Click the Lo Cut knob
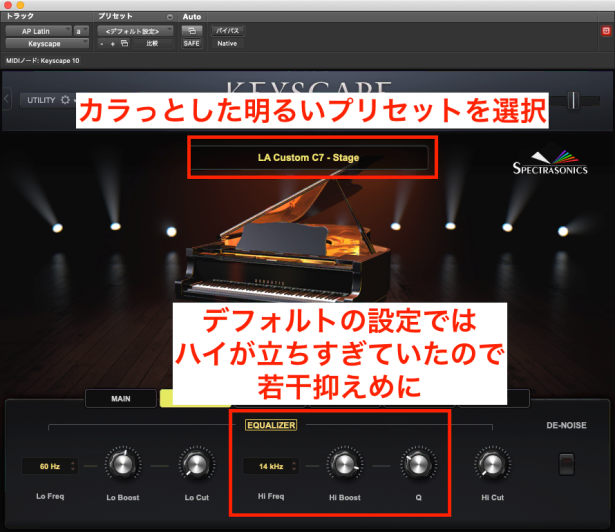Viewport: 615px width, 532px height. pos(194,464)
